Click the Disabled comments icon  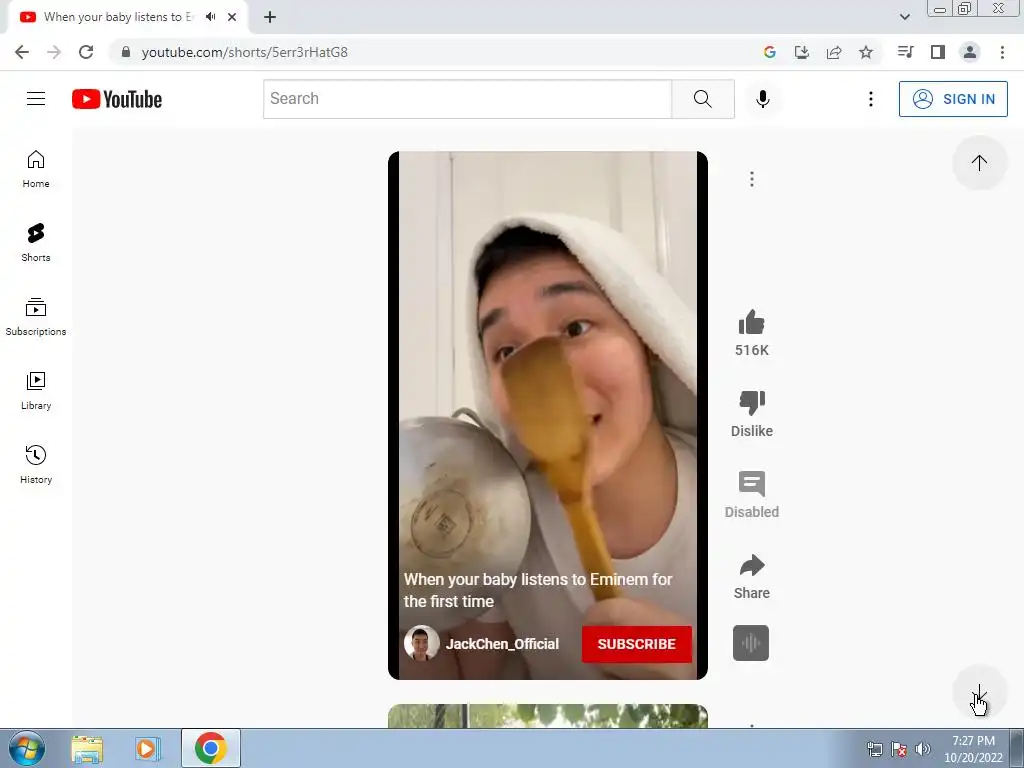[751, 484]
